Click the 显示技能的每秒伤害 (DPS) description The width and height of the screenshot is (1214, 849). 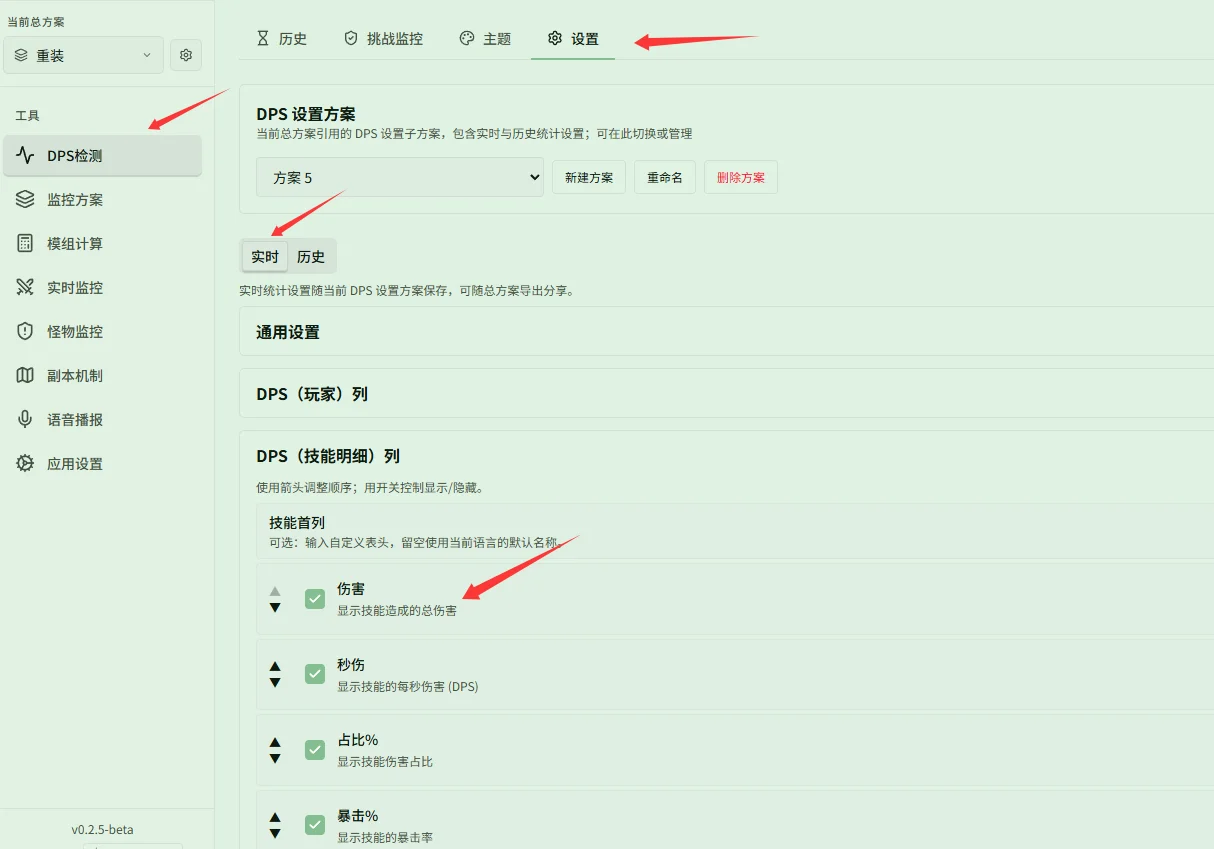[x=408, y=686]
